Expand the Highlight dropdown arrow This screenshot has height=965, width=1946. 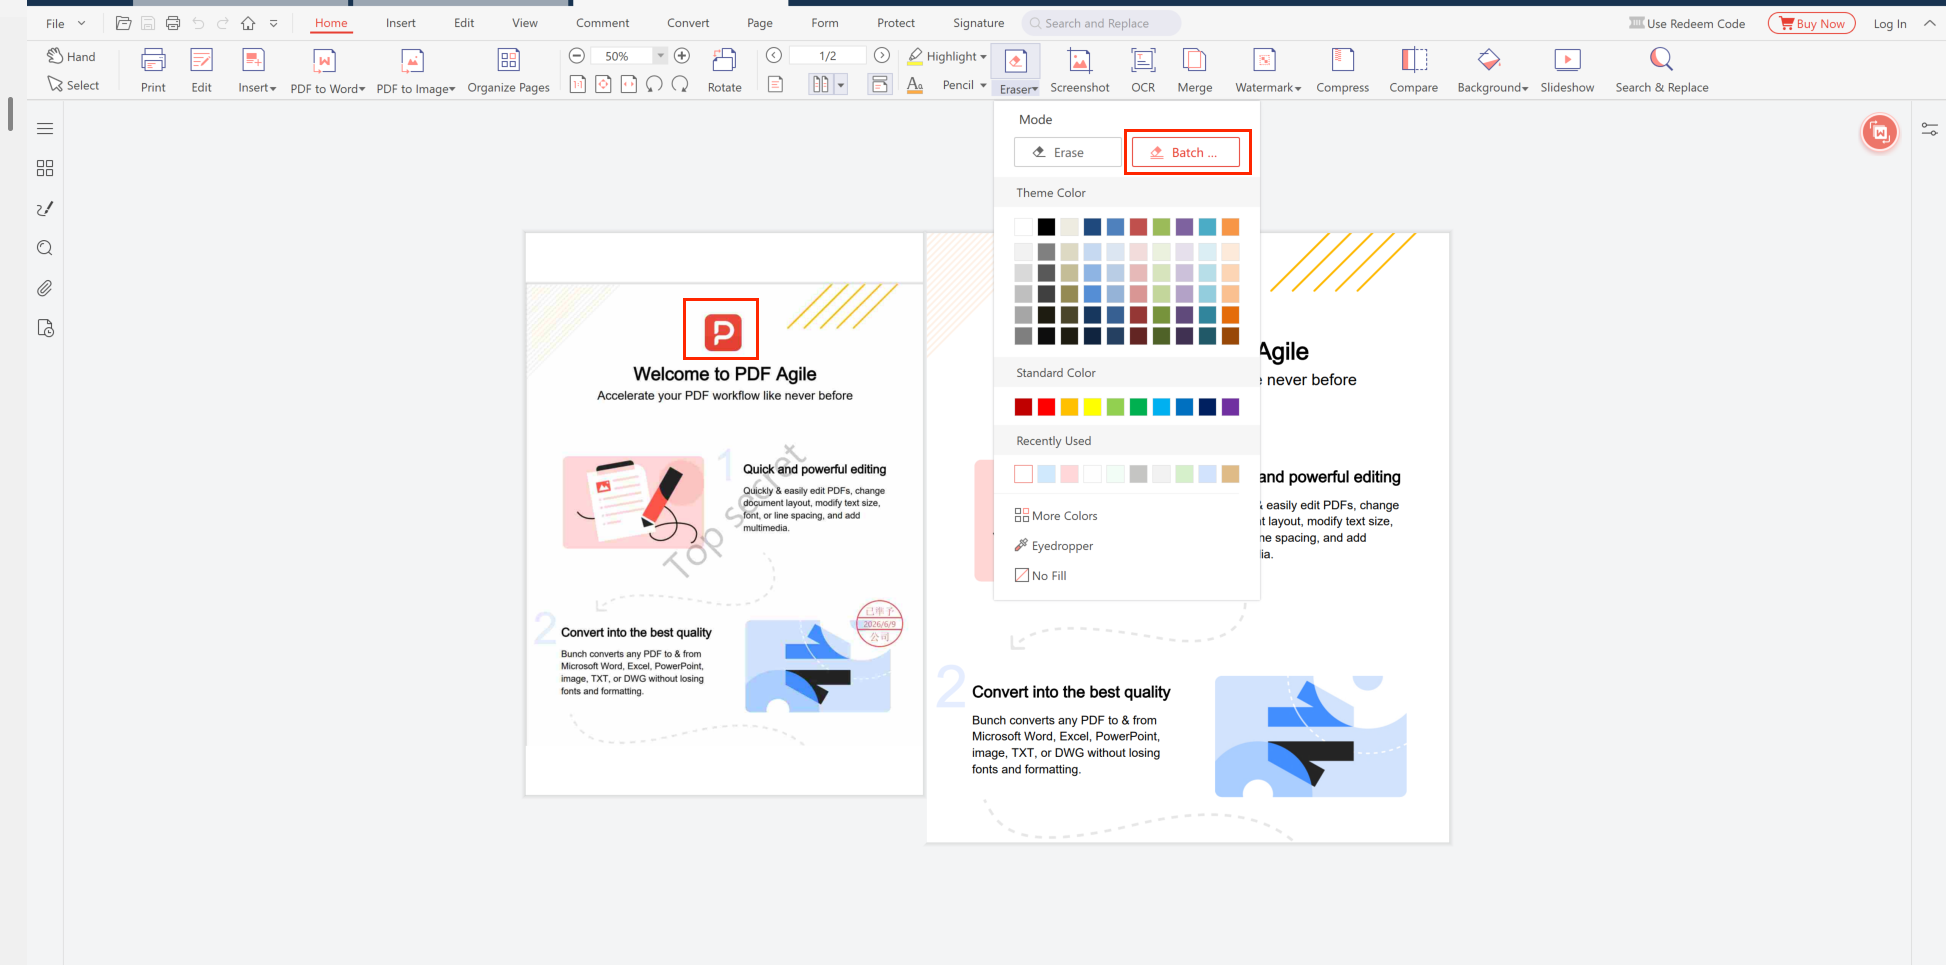(983, 57)
